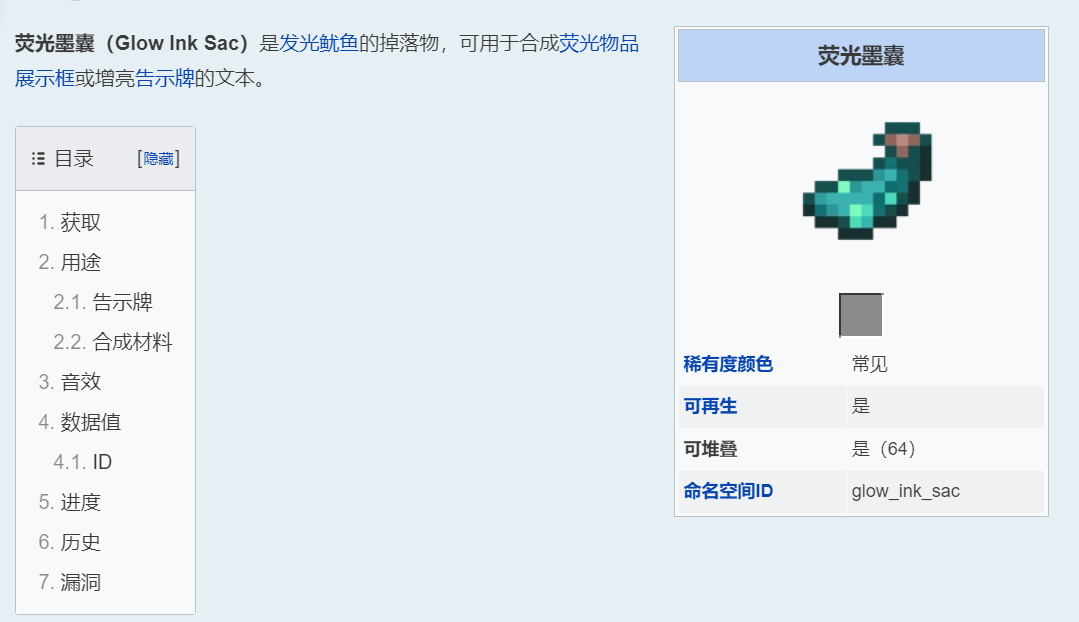Screen dimensions: 1079x622
Task: Jump to section 1 获取
Action: pyautogui.click(x=80, y=223)
